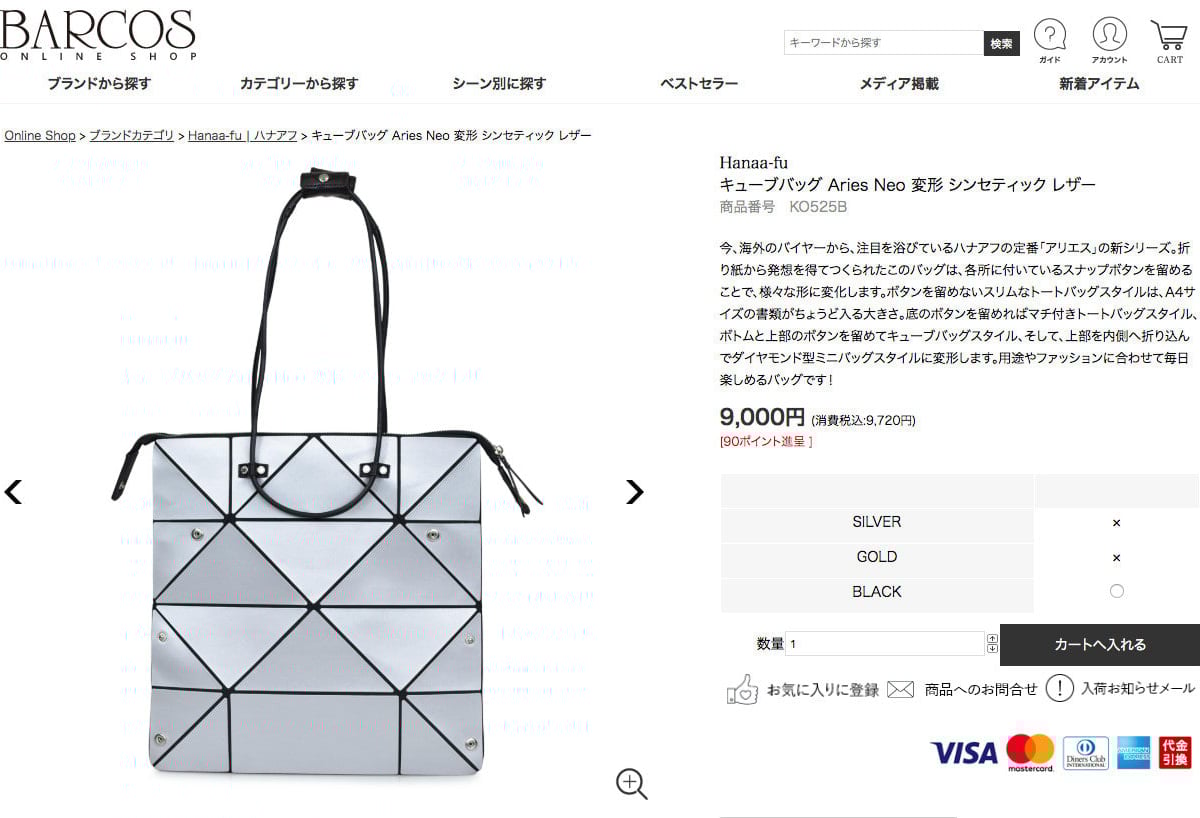Image resolution: width=1200 pixels, height=818 pixels.
Task: Click the exclamation restock notification icon
Action: (x=1059, y=688)
